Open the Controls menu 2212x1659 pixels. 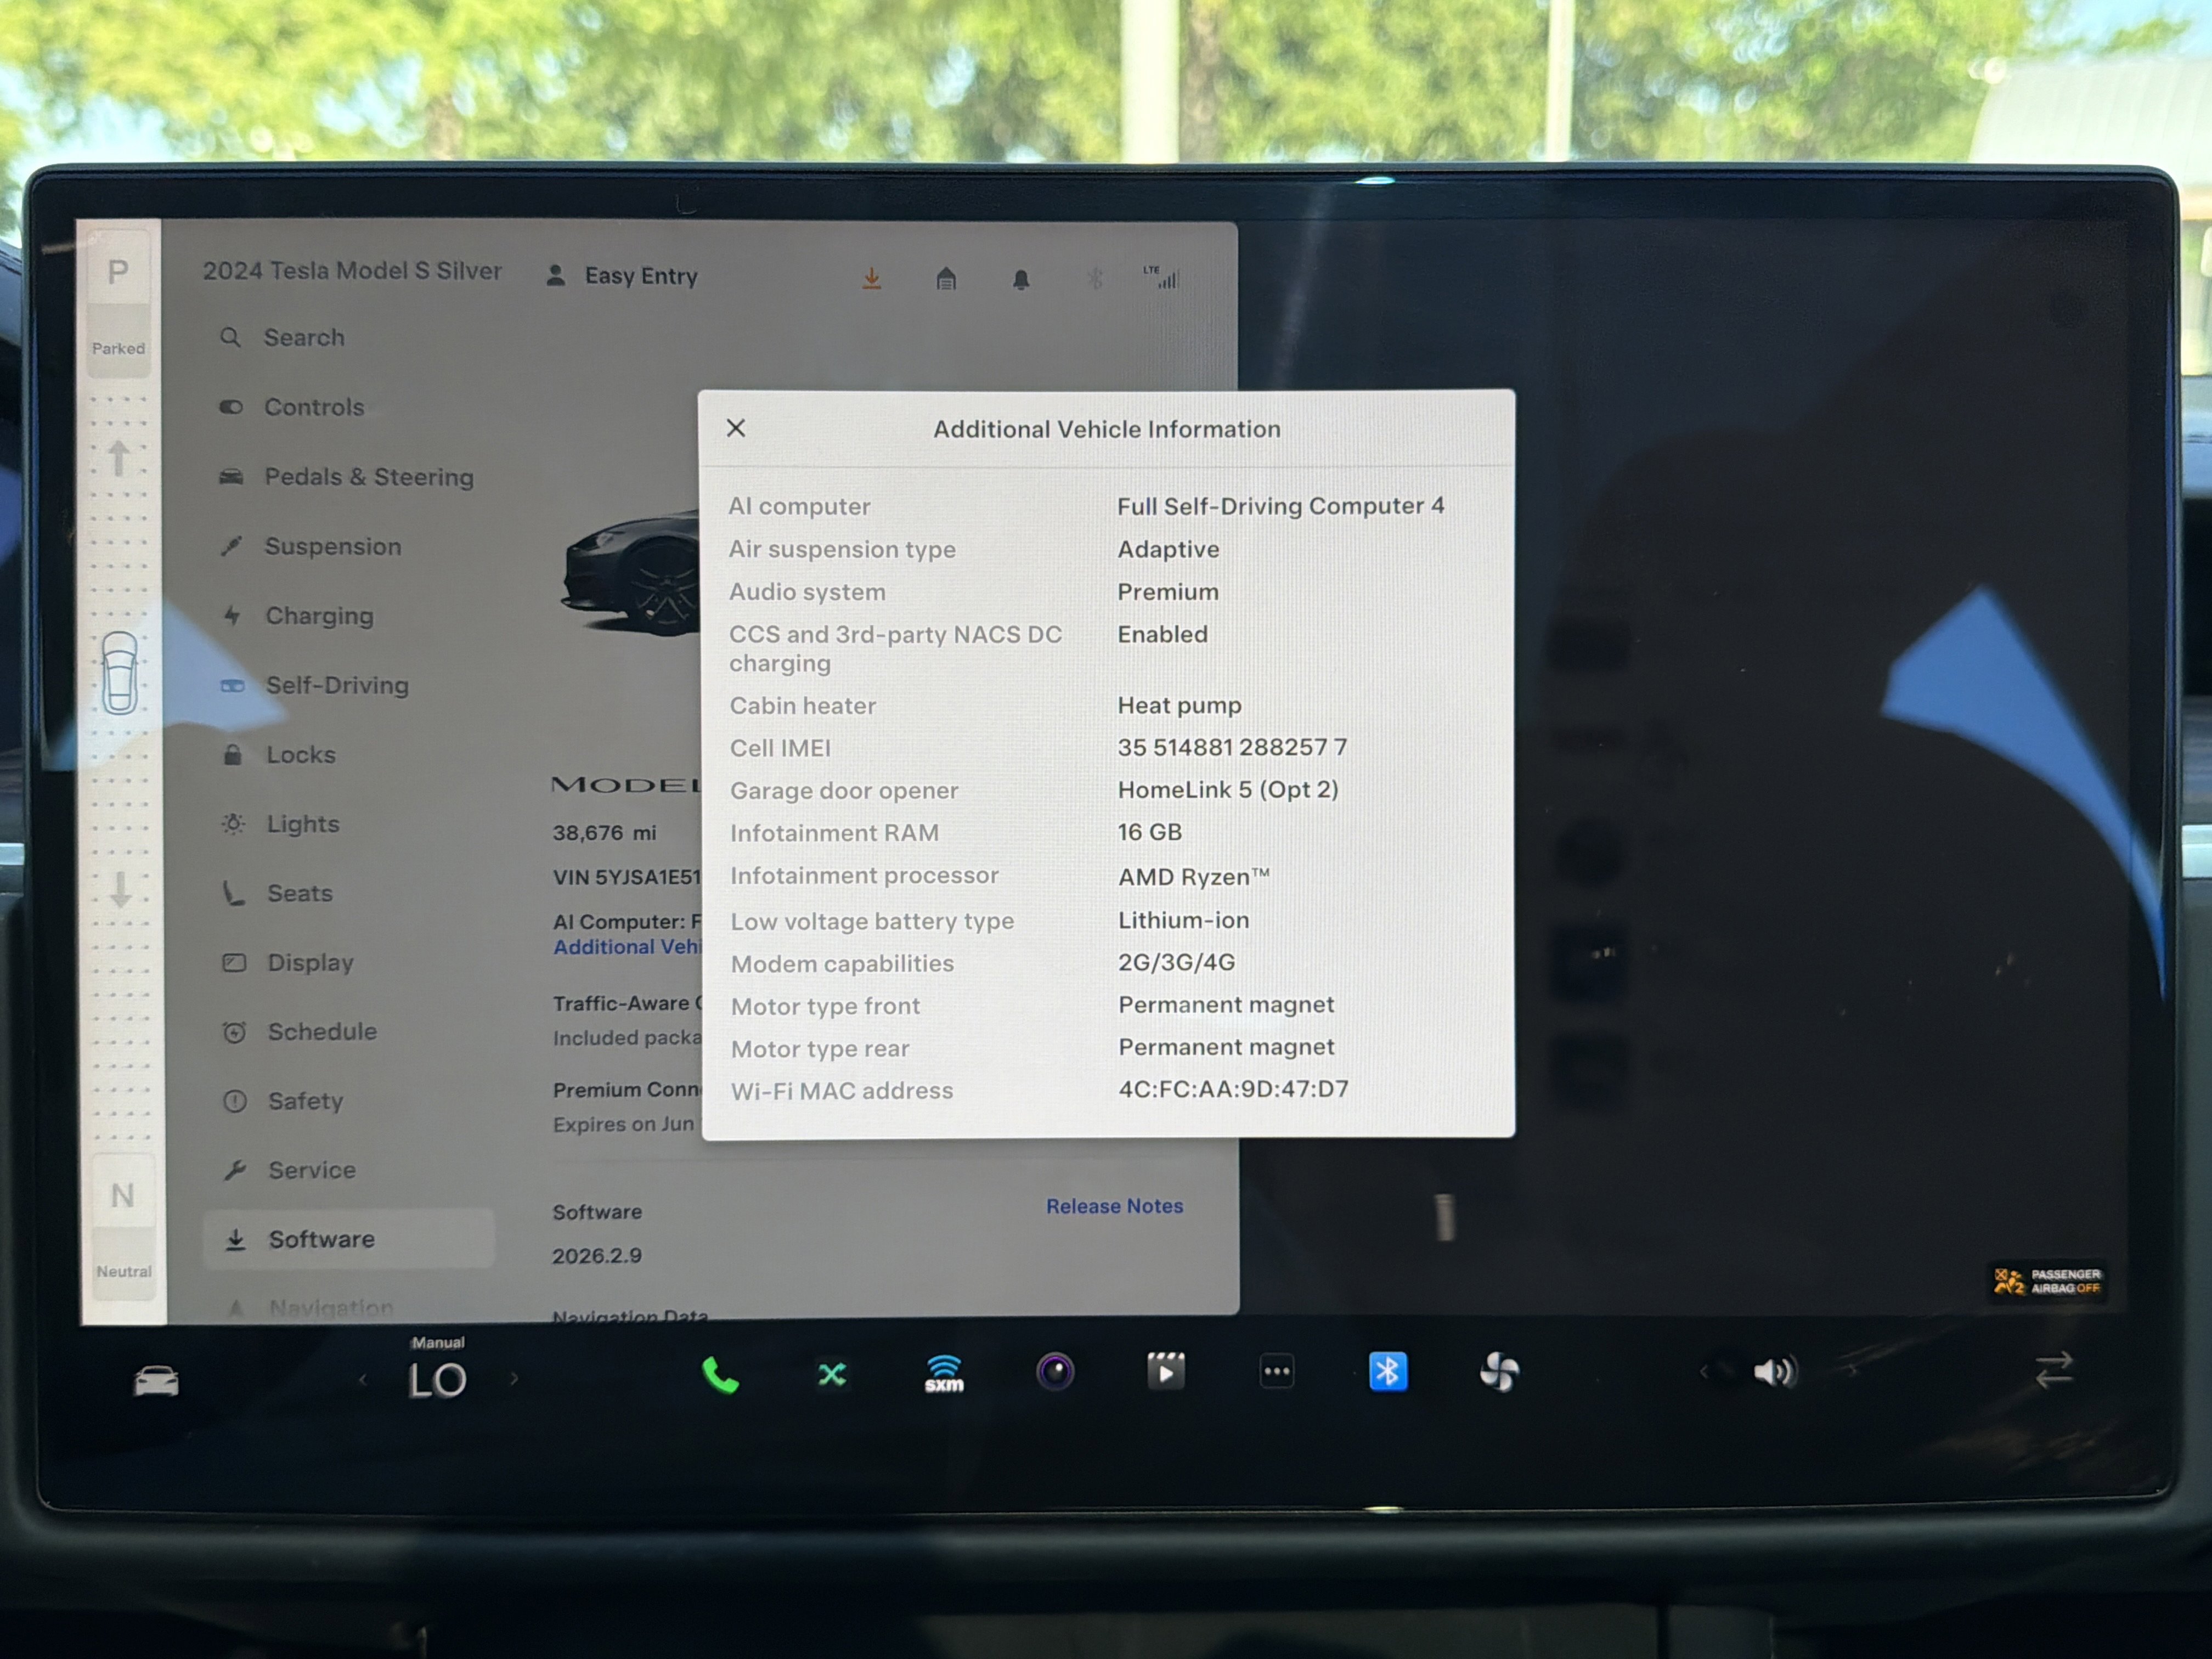[x=291, y=407]
